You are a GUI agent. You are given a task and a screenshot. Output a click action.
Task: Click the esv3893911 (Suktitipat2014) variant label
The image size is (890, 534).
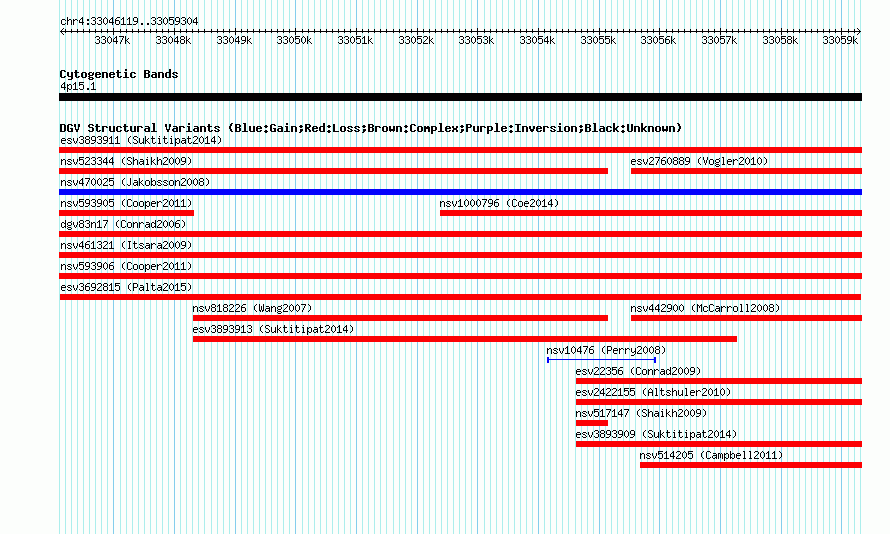point(141,140)
